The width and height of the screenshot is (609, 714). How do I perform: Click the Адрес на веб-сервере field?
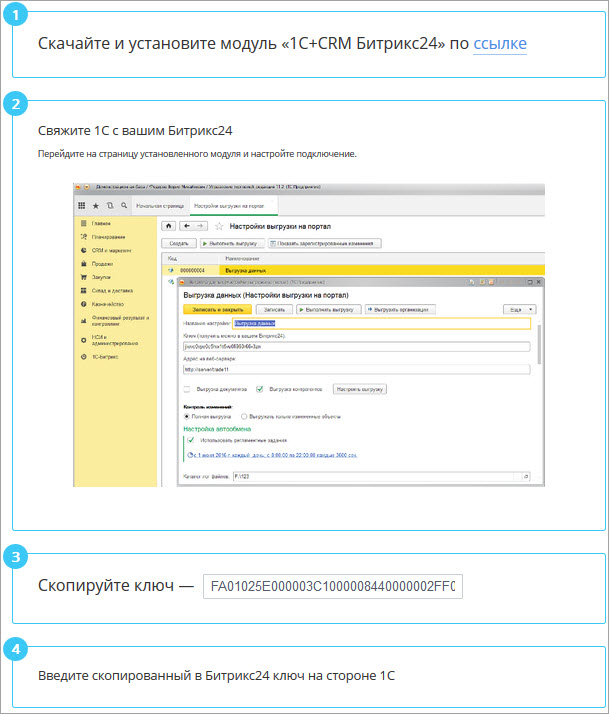tap(357, 370)
